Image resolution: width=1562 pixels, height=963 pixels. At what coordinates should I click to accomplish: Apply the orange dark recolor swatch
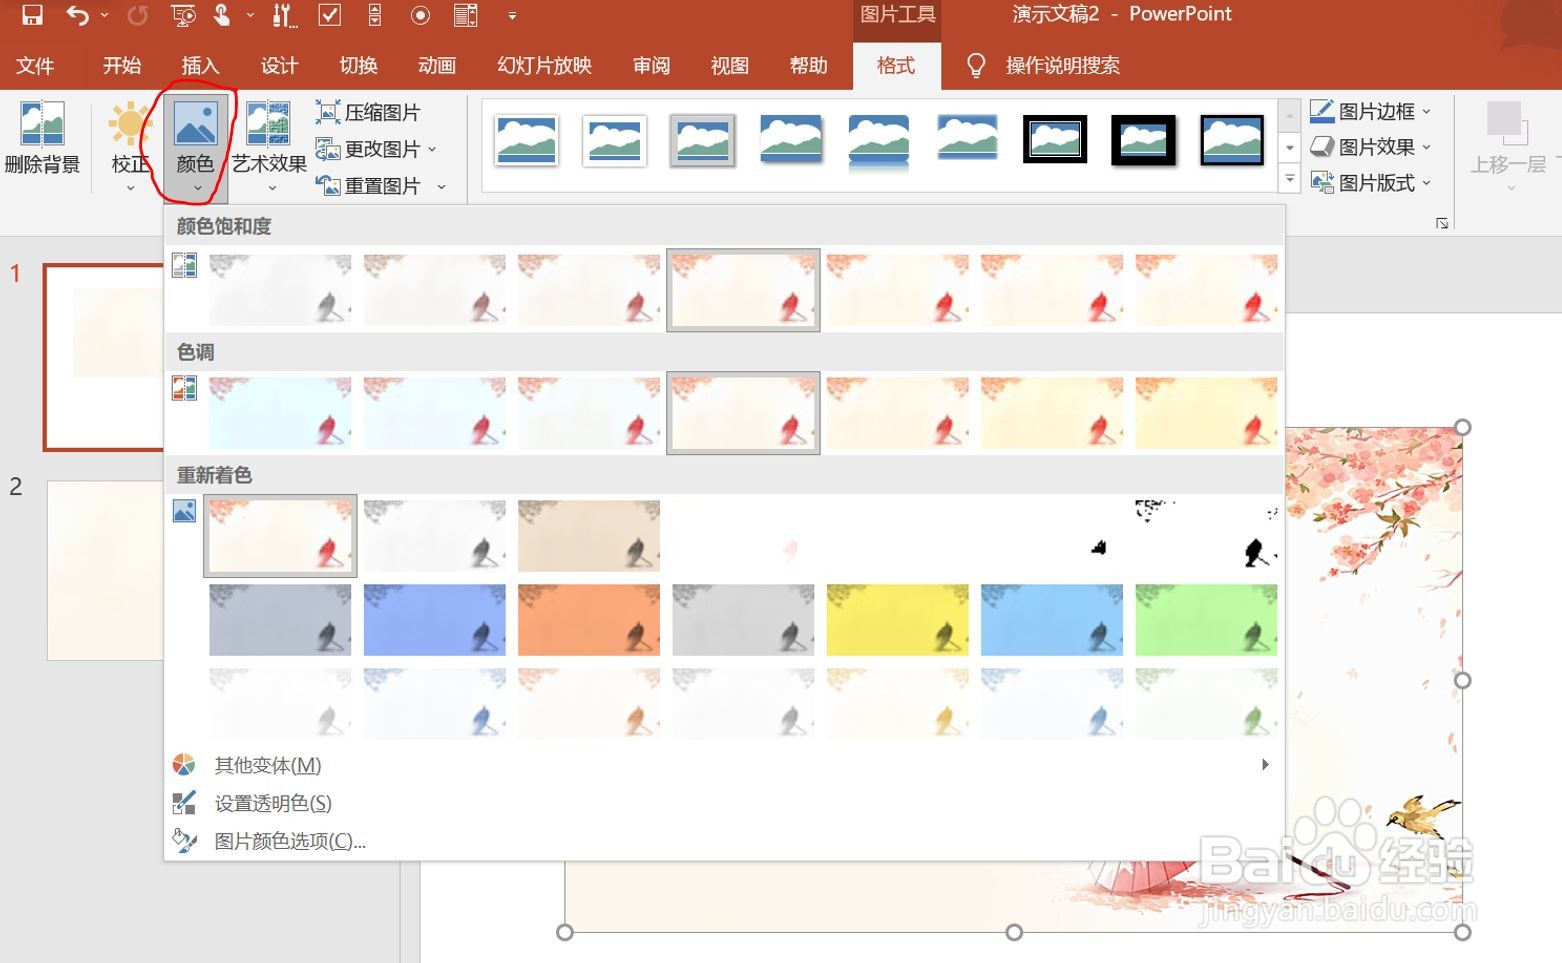589,620
